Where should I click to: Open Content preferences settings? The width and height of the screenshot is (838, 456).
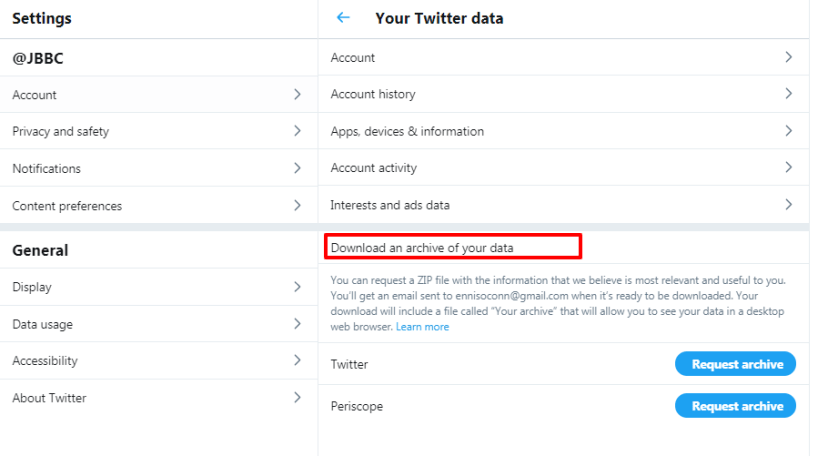[67, 206]
